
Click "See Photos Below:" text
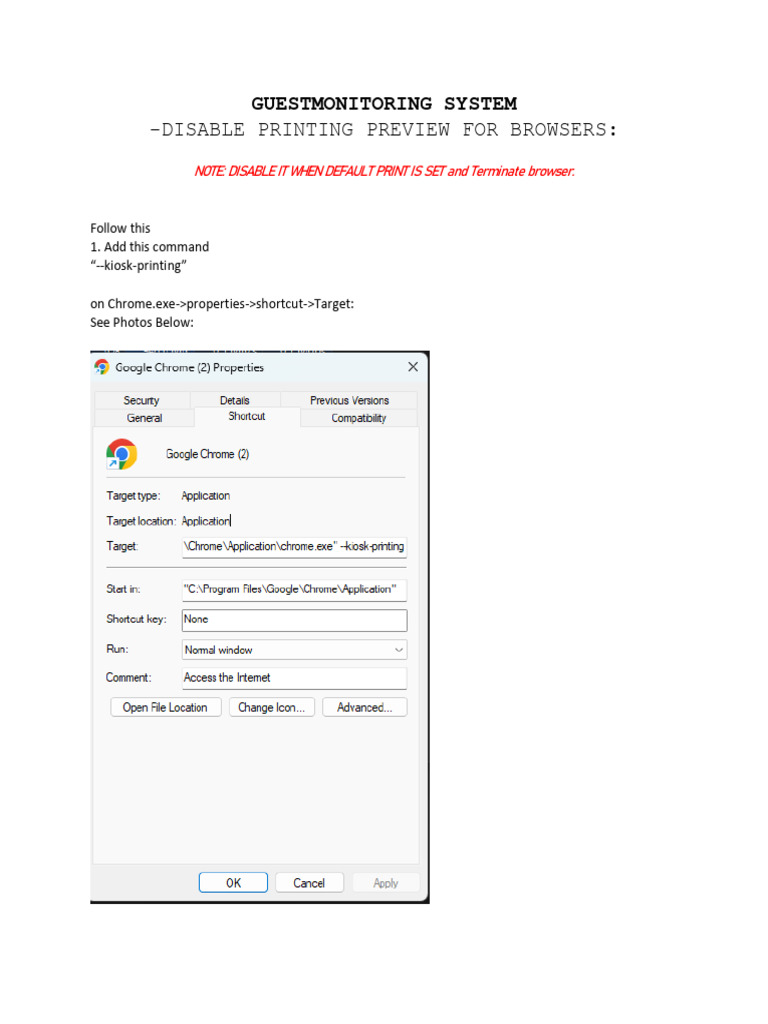pyautogui.click(x=142, y=323)
